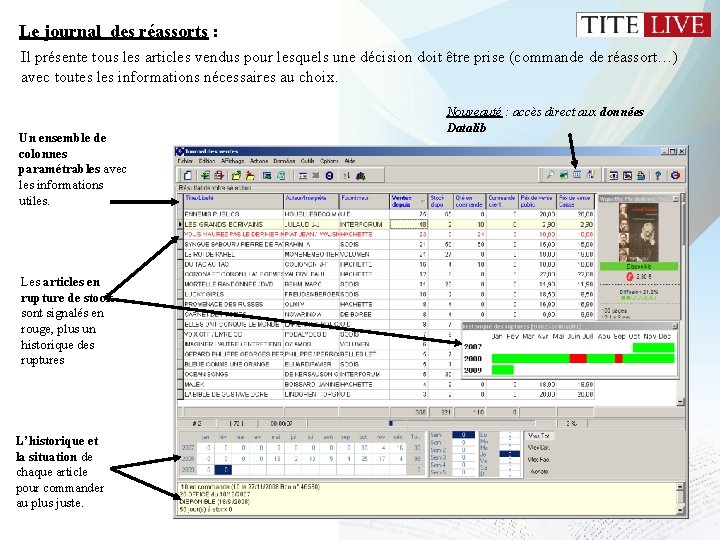Click the new document toolbar icon
Screen dimensions: 720x540
[x=187, y=175]
